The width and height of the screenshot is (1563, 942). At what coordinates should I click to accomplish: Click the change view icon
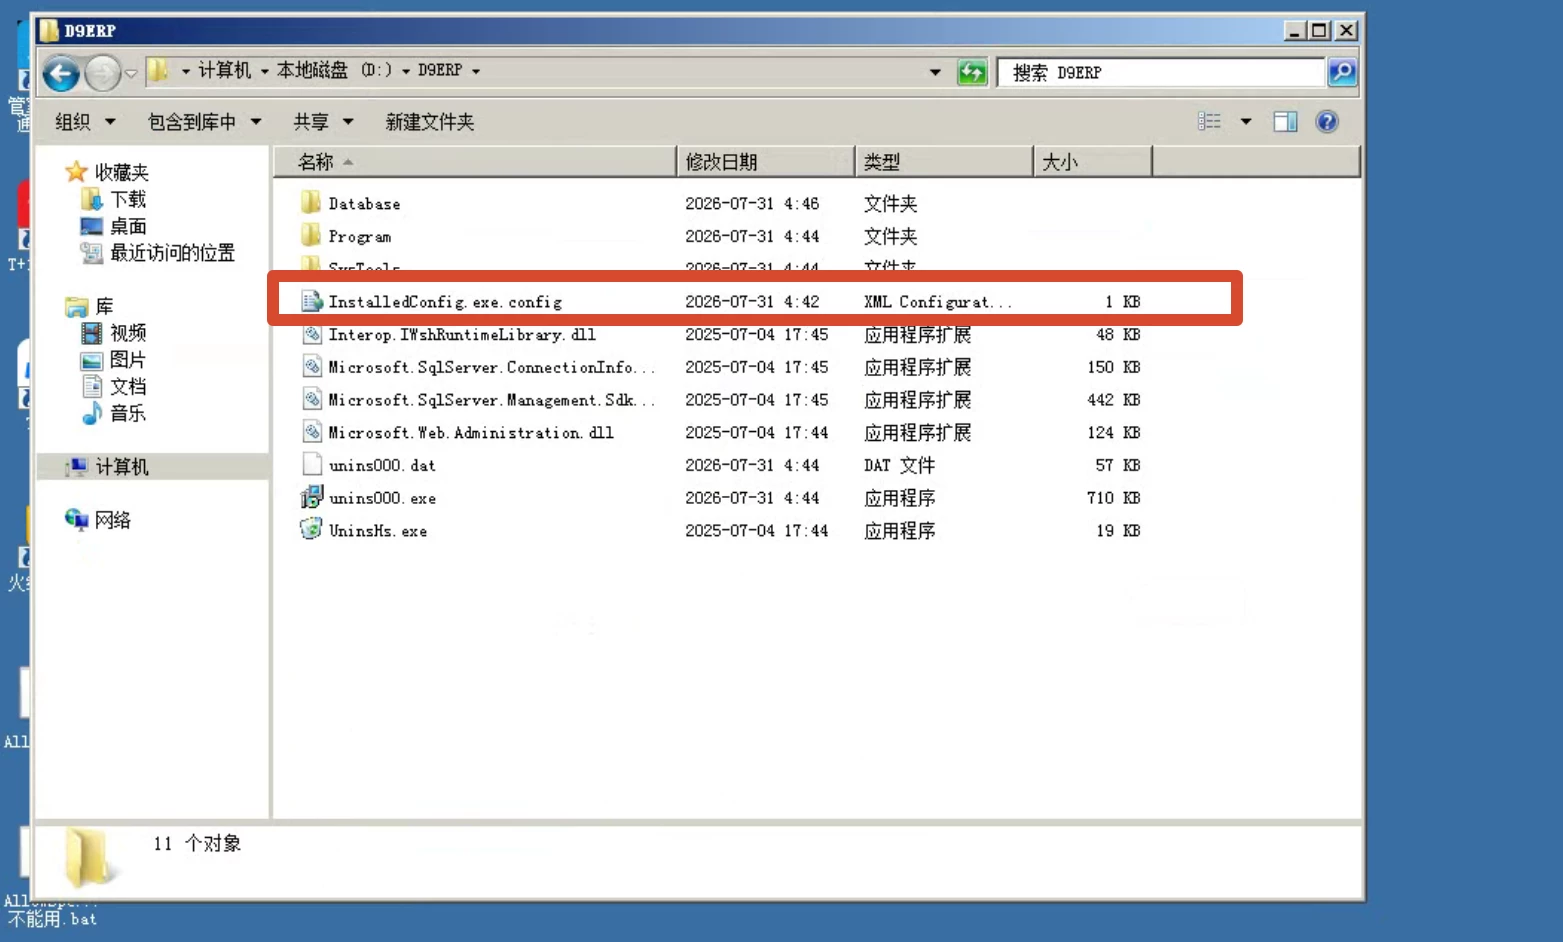click(1210, 122)
